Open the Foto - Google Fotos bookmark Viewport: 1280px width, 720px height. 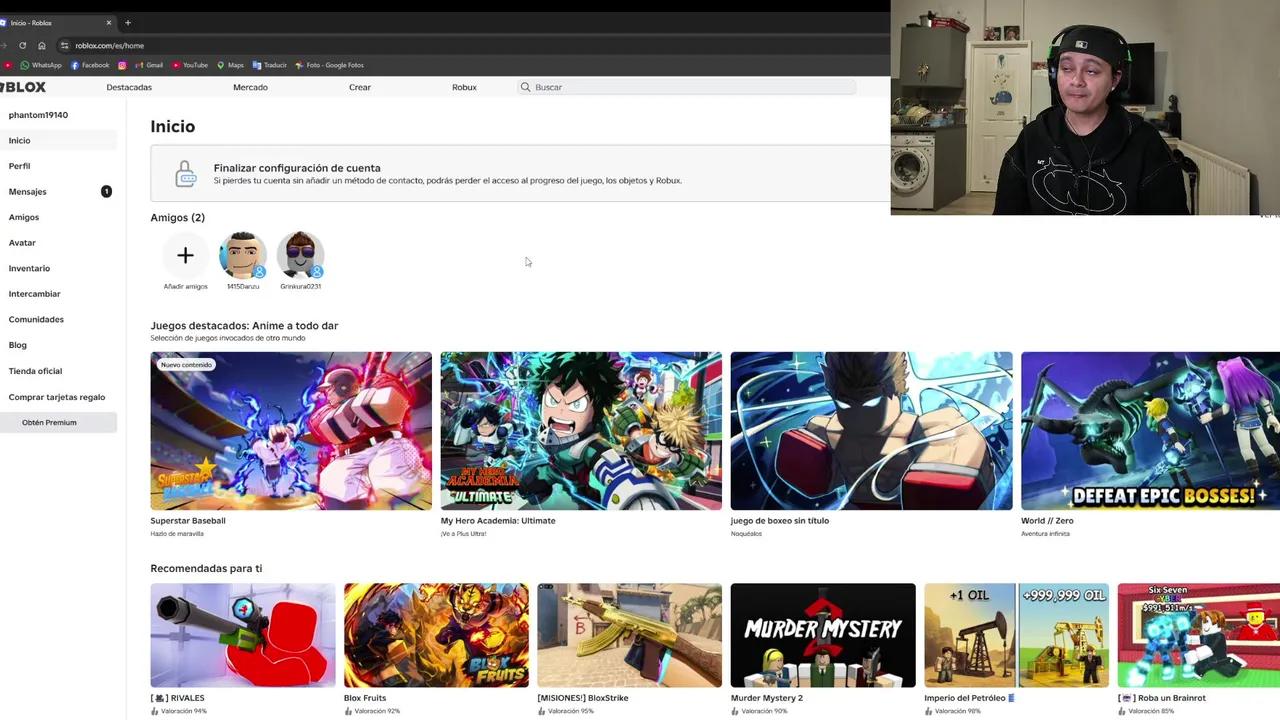pyautogui.click(x=329, y=65)
